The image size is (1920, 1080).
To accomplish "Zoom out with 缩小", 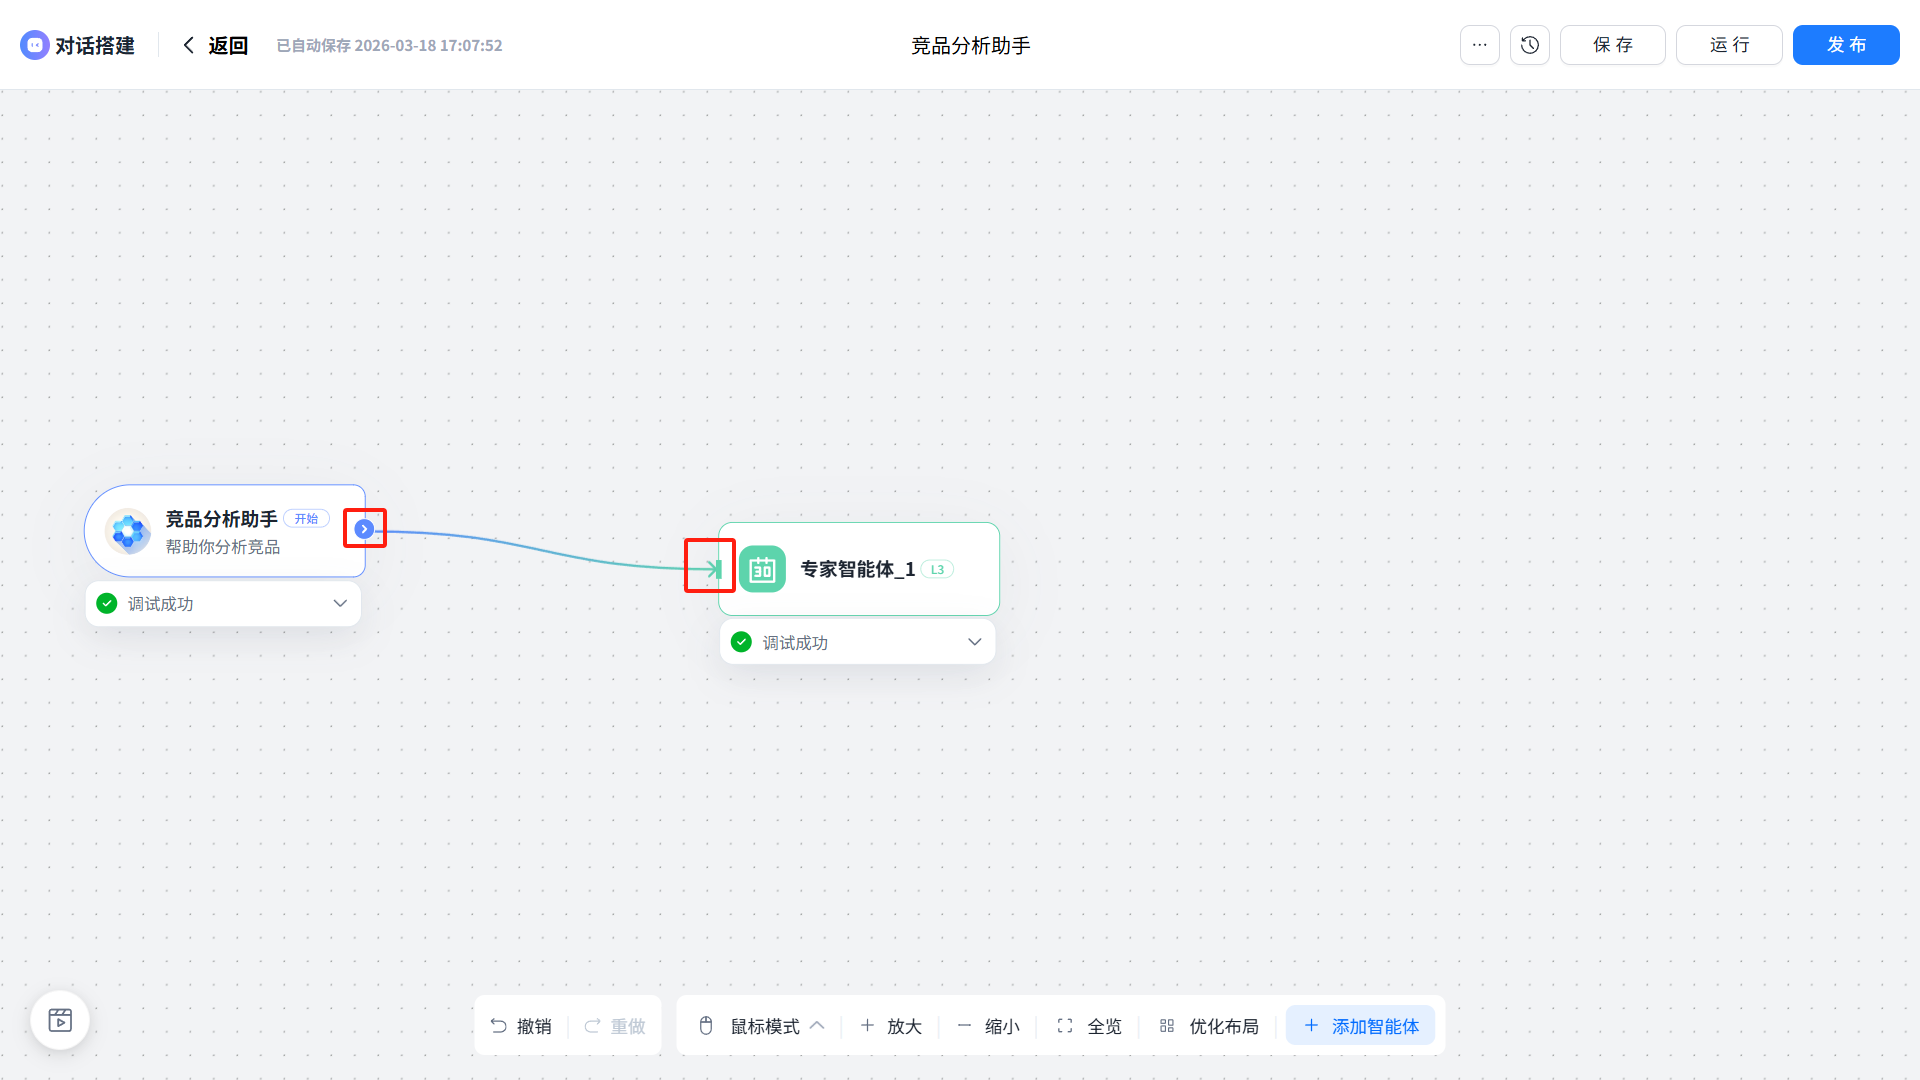I will [988, 1026].
